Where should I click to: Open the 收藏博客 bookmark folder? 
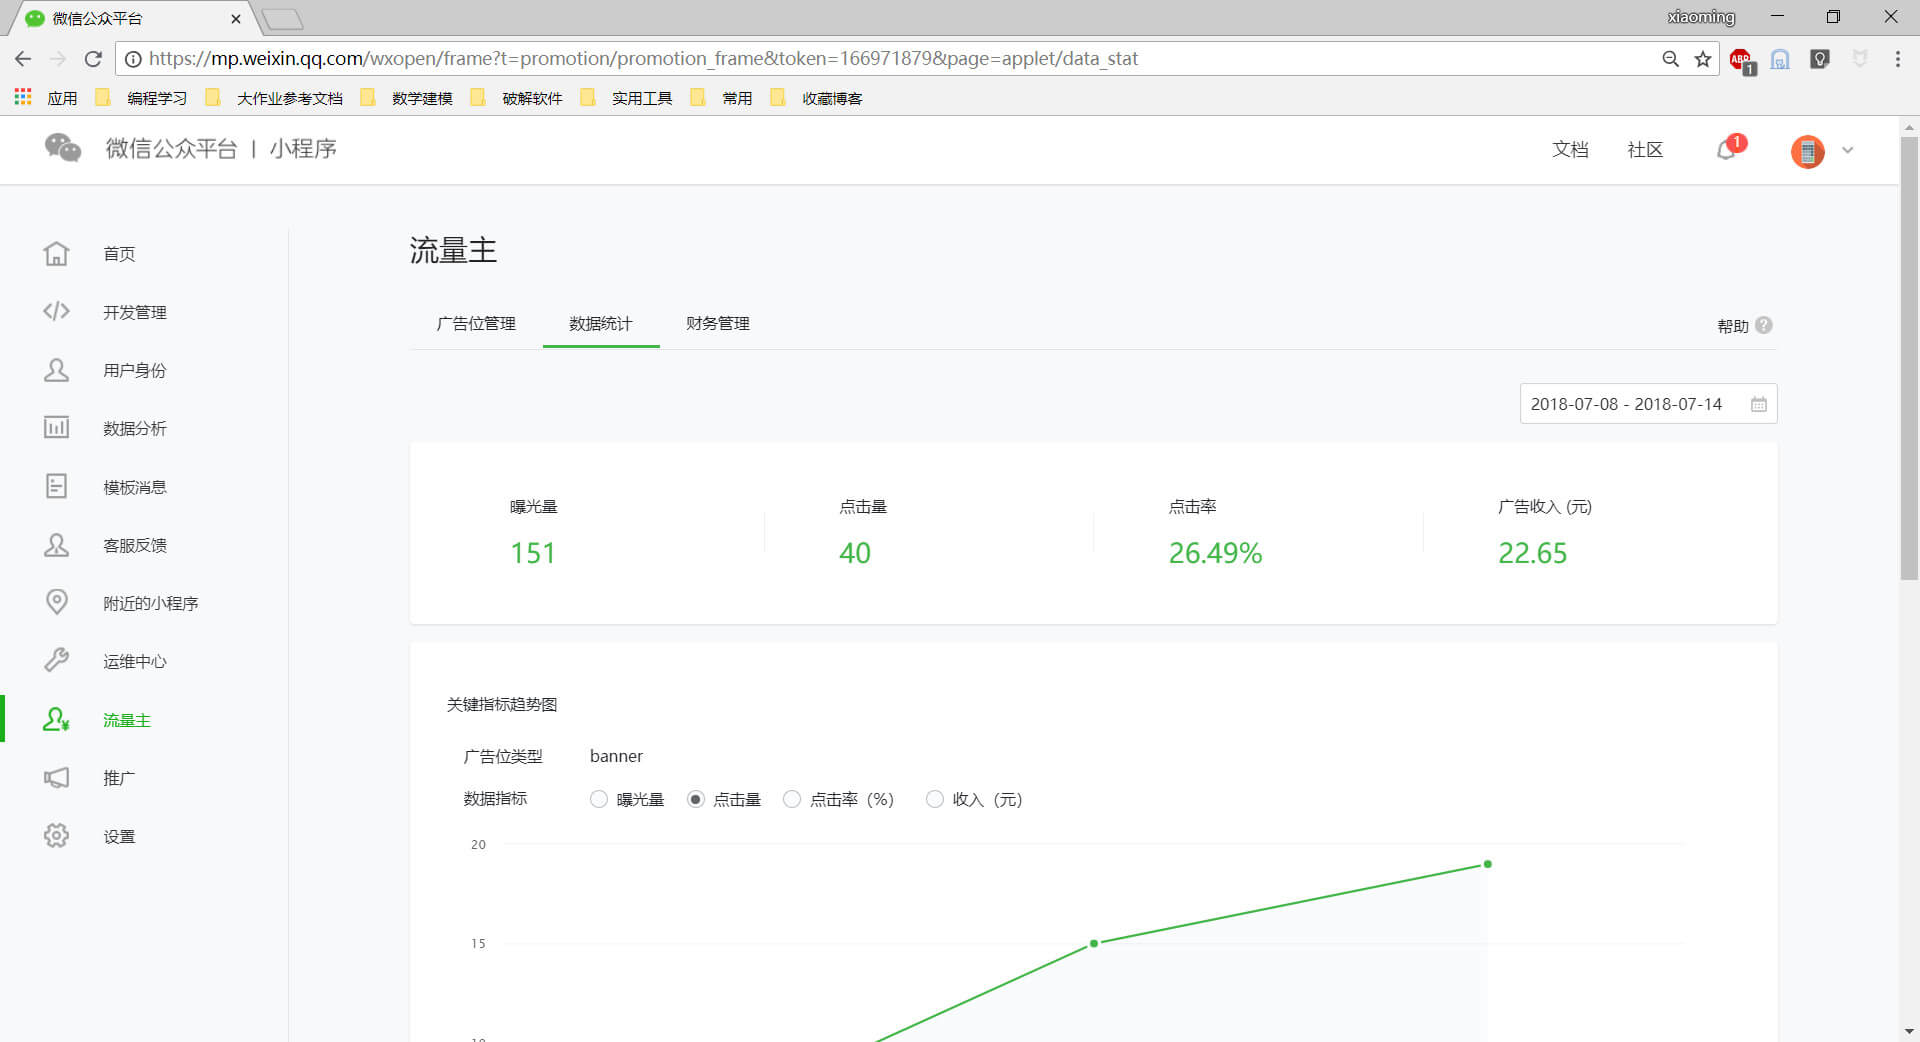tap(817, 98)
